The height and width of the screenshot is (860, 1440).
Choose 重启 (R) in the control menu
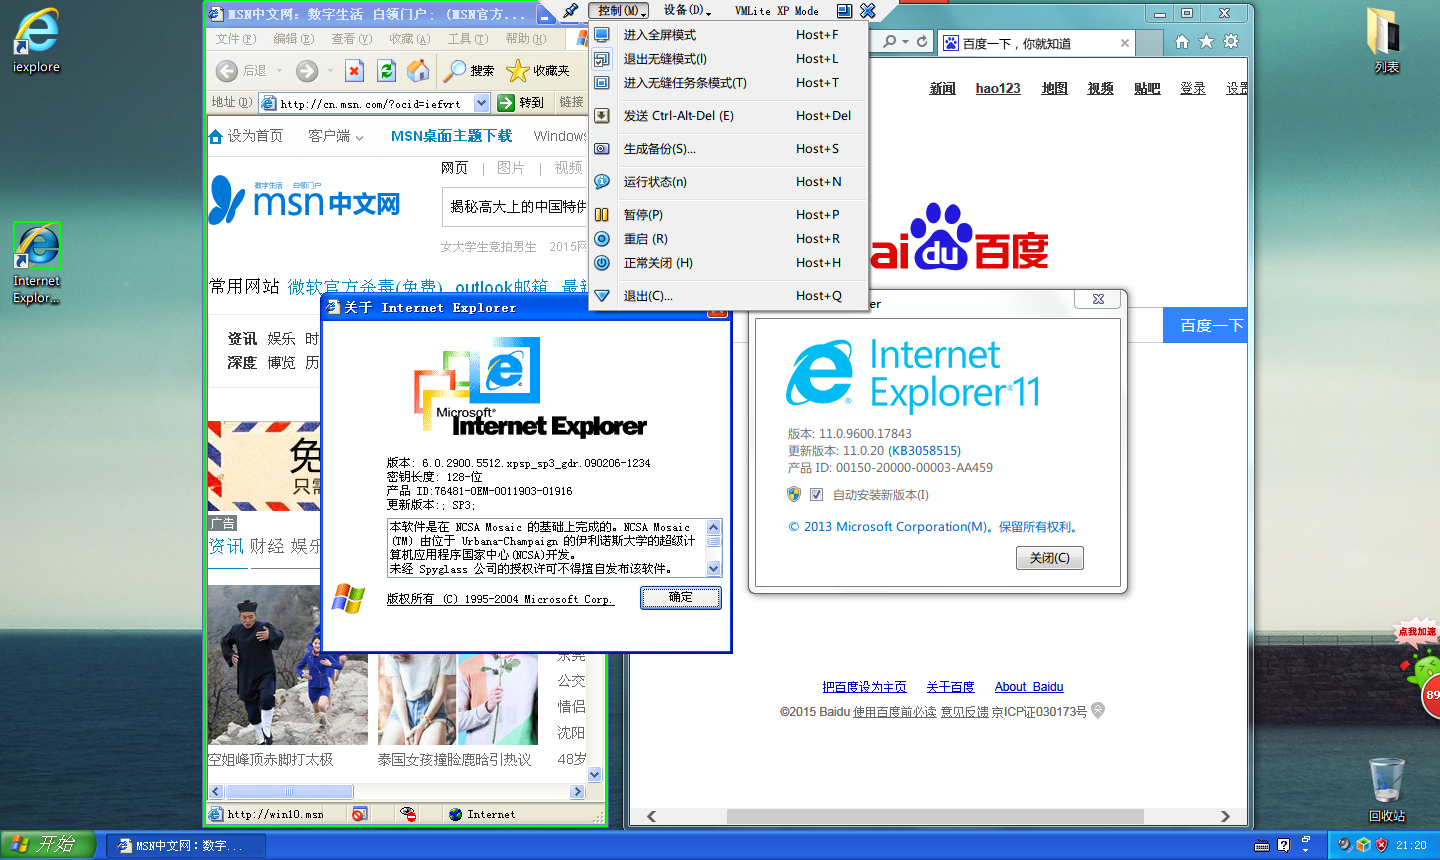pos(728,239)
